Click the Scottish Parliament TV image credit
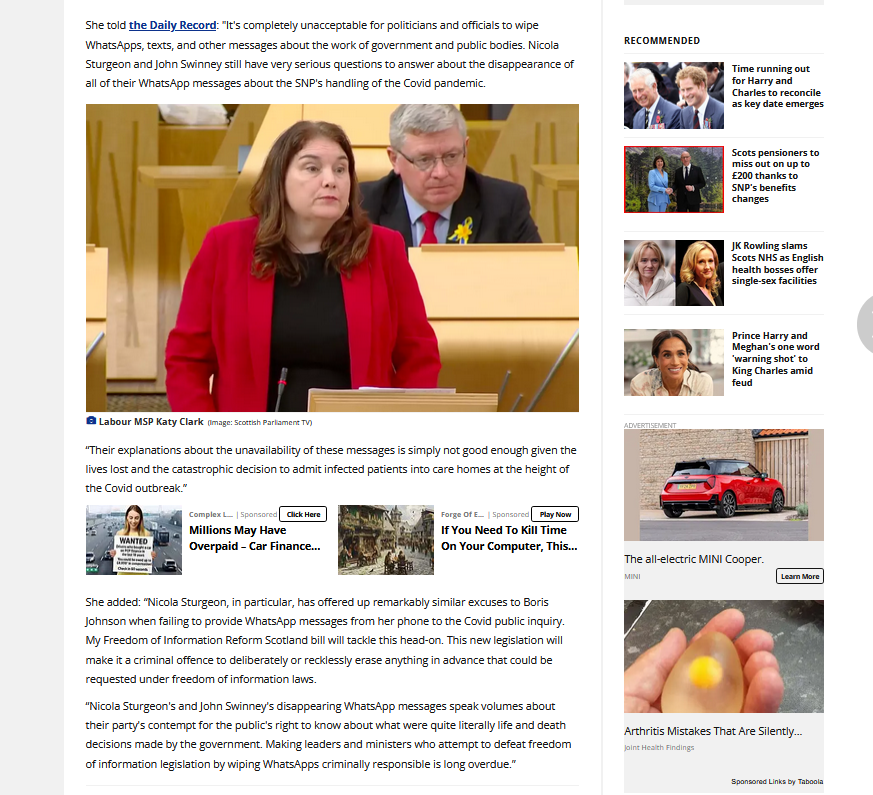Screen dimensions: 873x795 pyautogui.click(x=259, y=423)
